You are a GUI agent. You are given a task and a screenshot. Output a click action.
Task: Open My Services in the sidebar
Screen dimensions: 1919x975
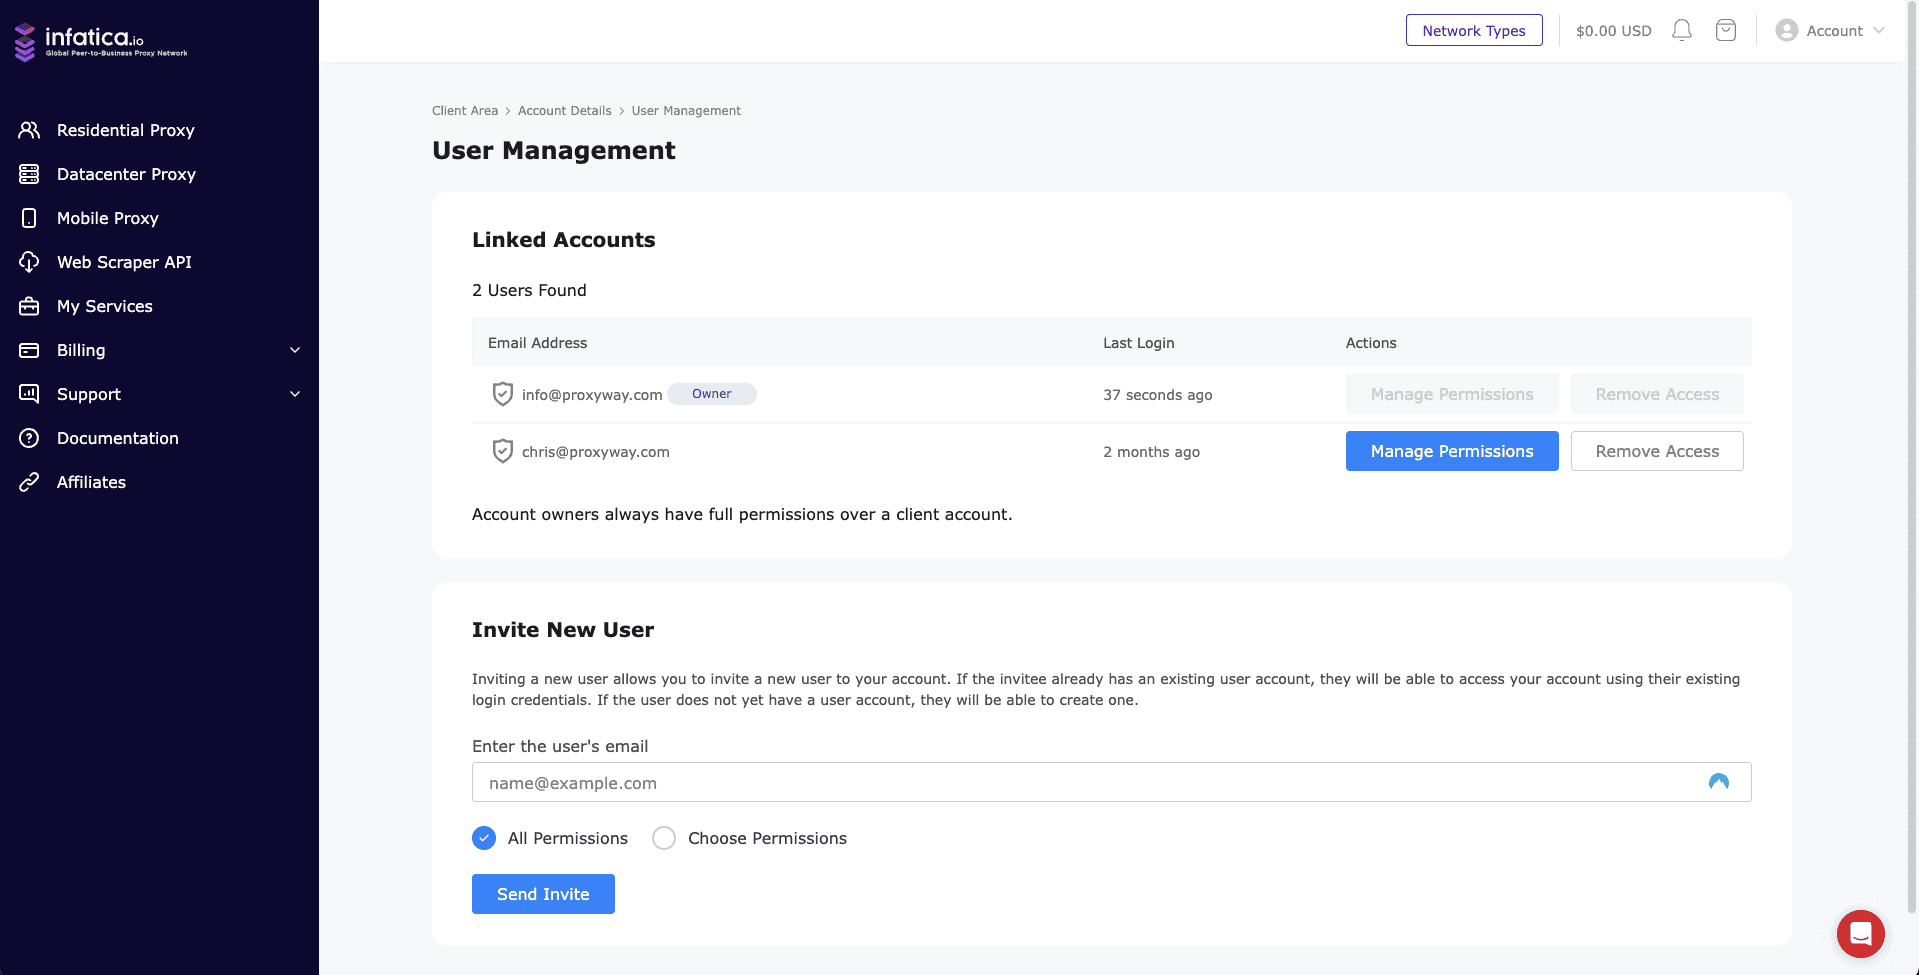[x=105, y=306]
